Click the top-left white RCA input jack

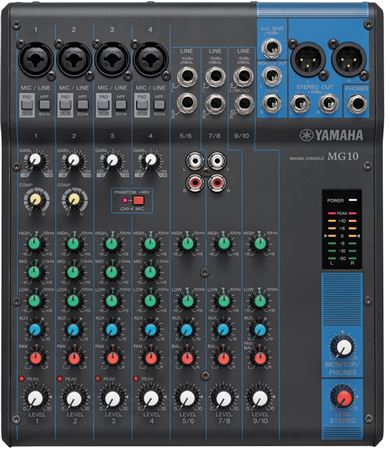point(195,161)
